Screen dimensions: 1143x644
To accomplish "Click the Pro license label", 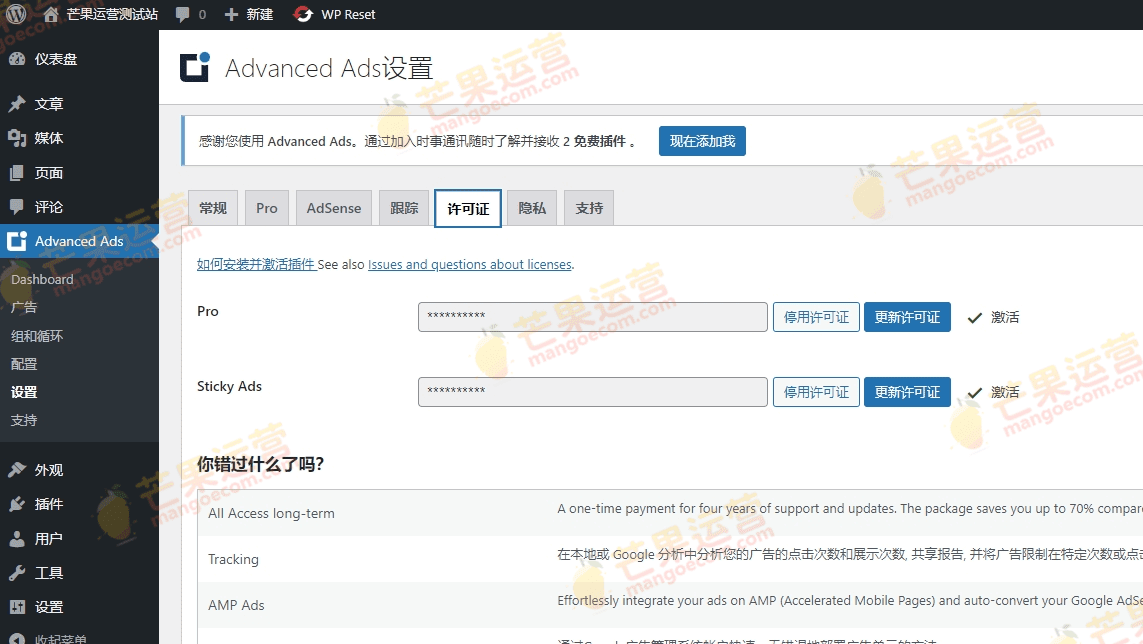I will [x=208, y=311].
